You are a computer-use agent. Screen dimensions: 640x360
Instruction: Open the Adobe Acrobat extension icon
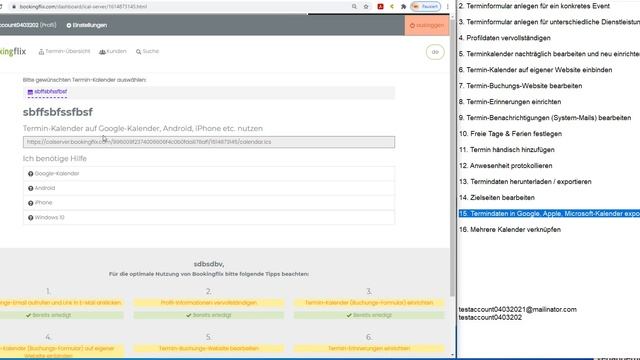click(x=380, y=7)
